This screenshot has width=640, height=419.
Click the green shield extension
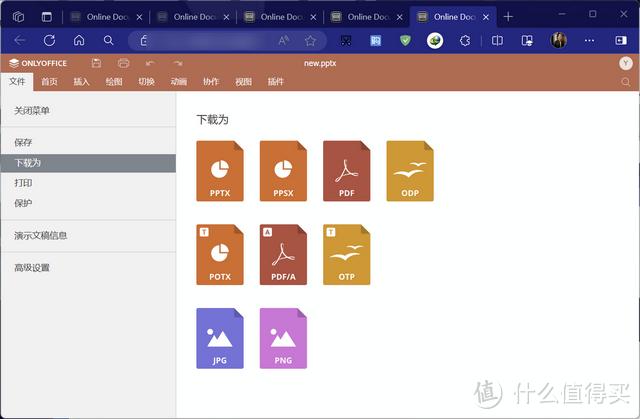(405, 40)
